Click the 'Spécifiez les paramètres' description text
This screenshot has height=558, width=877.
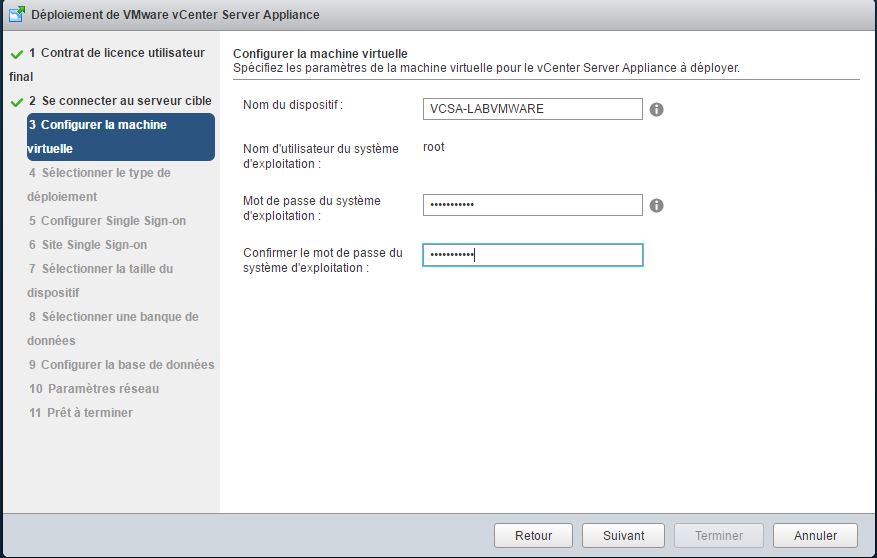[486, 68]
